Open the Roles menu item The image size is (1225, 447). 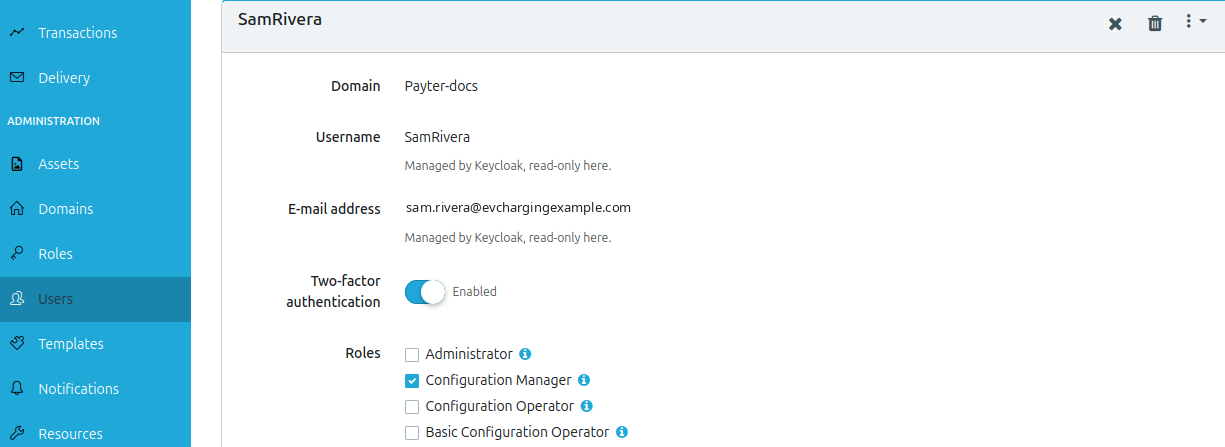click(x=95, y=254)
